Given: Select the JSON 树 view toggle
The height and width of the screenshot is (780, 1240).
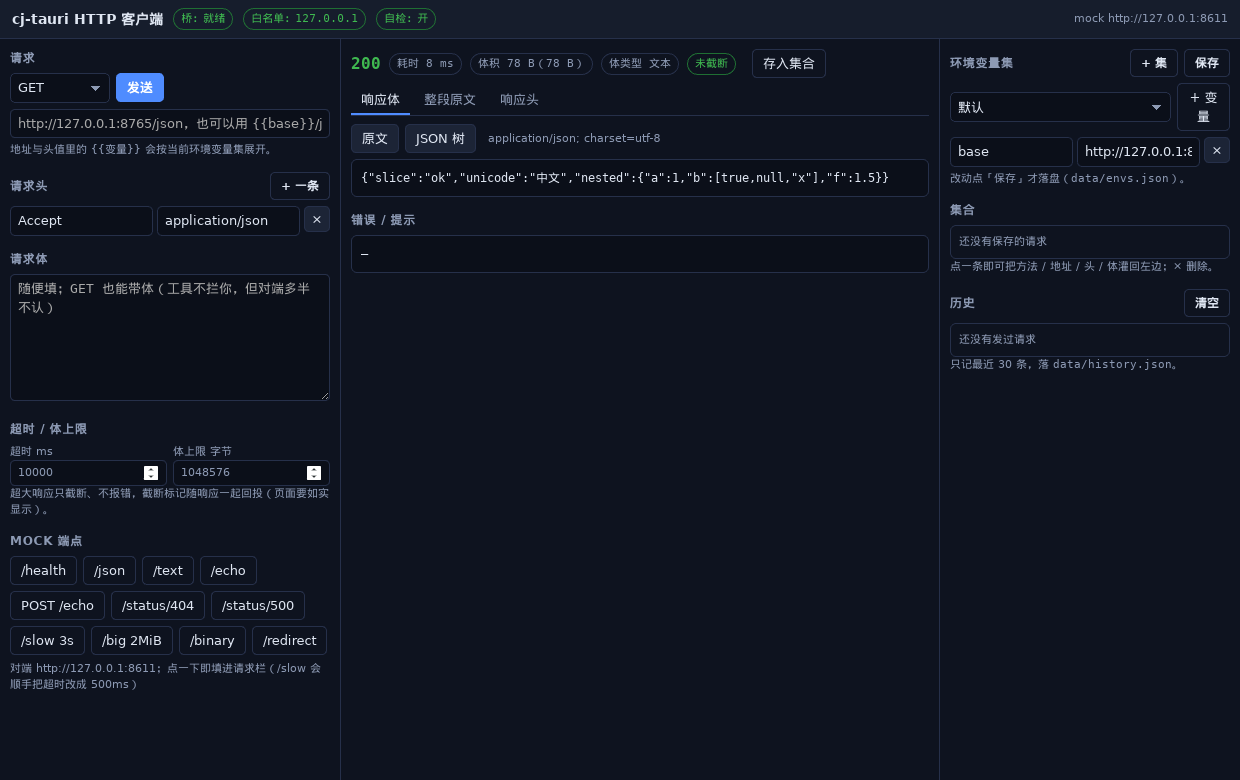Looking at the screenshot, I should [441, 139].
